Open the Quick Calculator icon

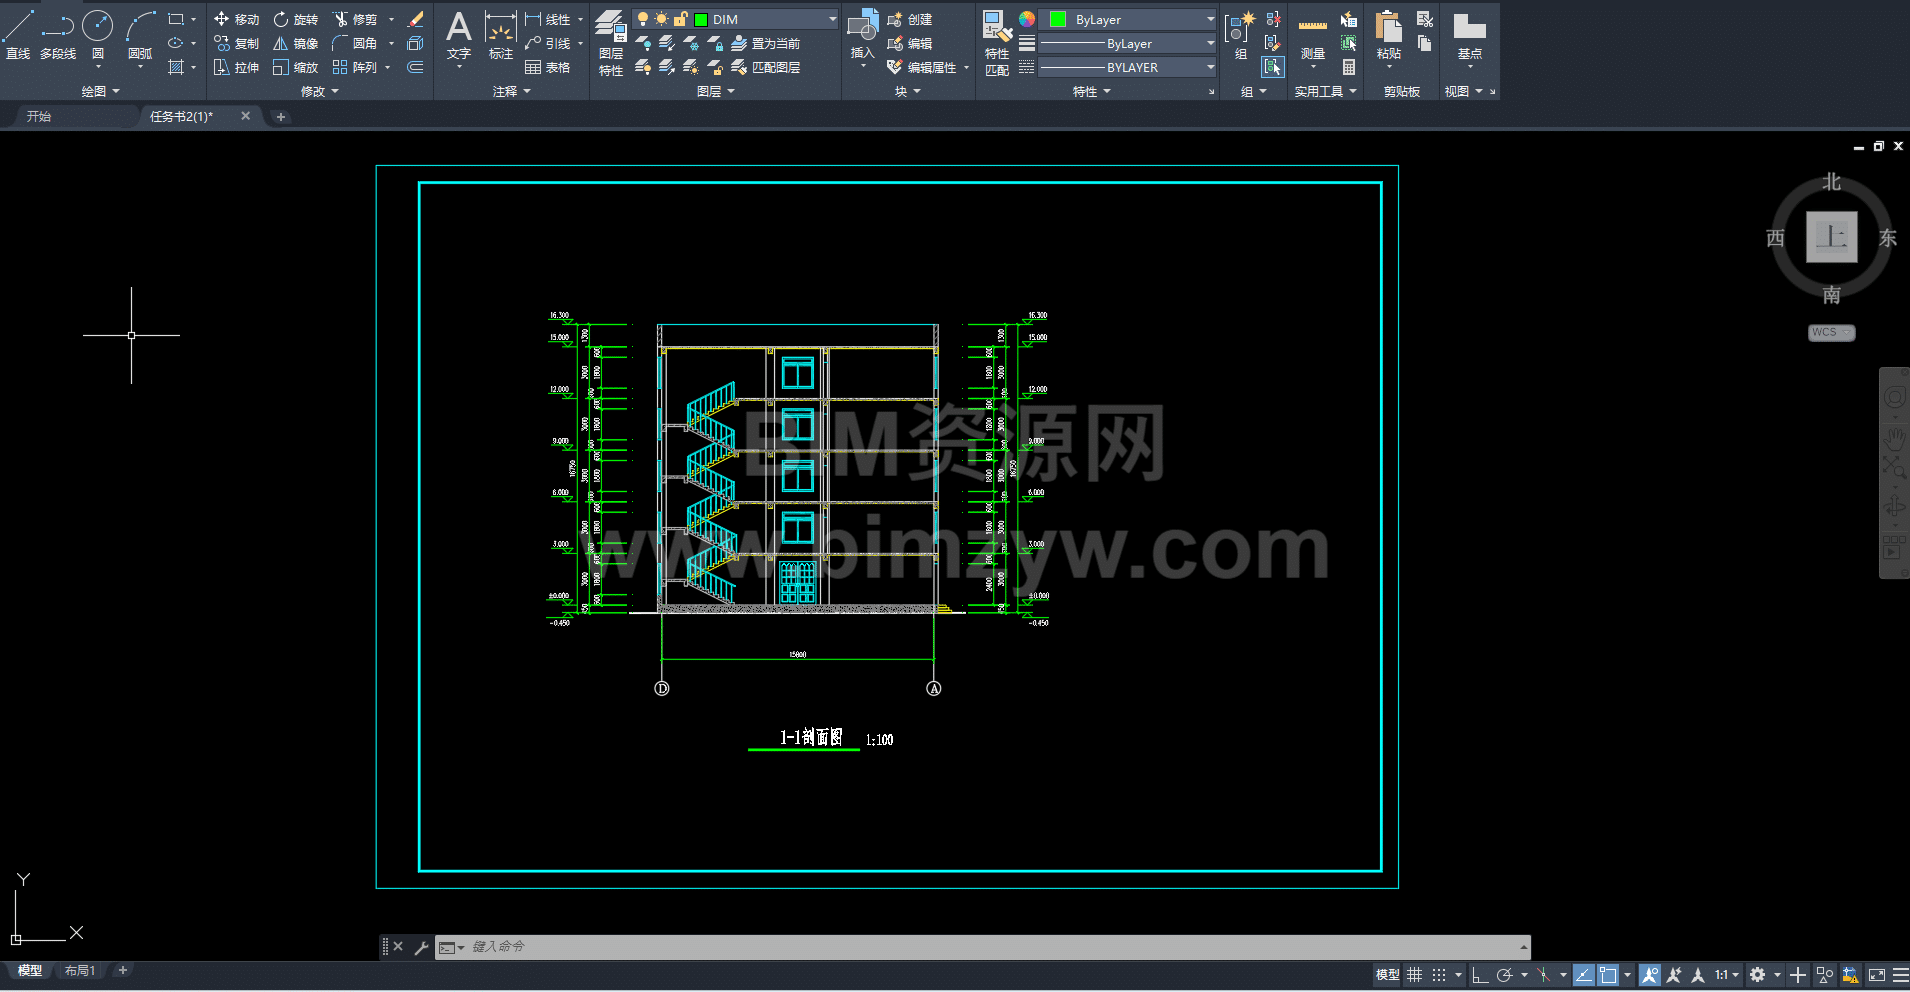tap(1349, 67)
